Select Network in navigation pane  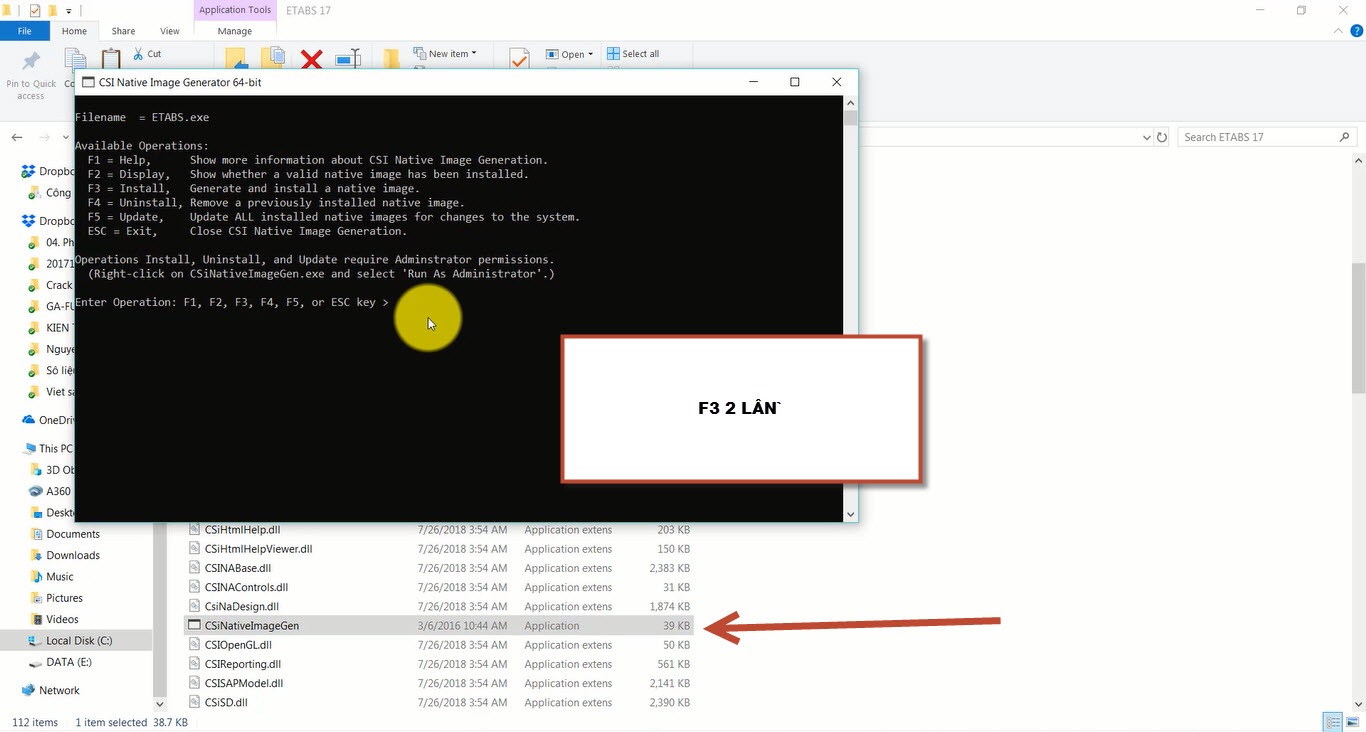tap(52, 690)
